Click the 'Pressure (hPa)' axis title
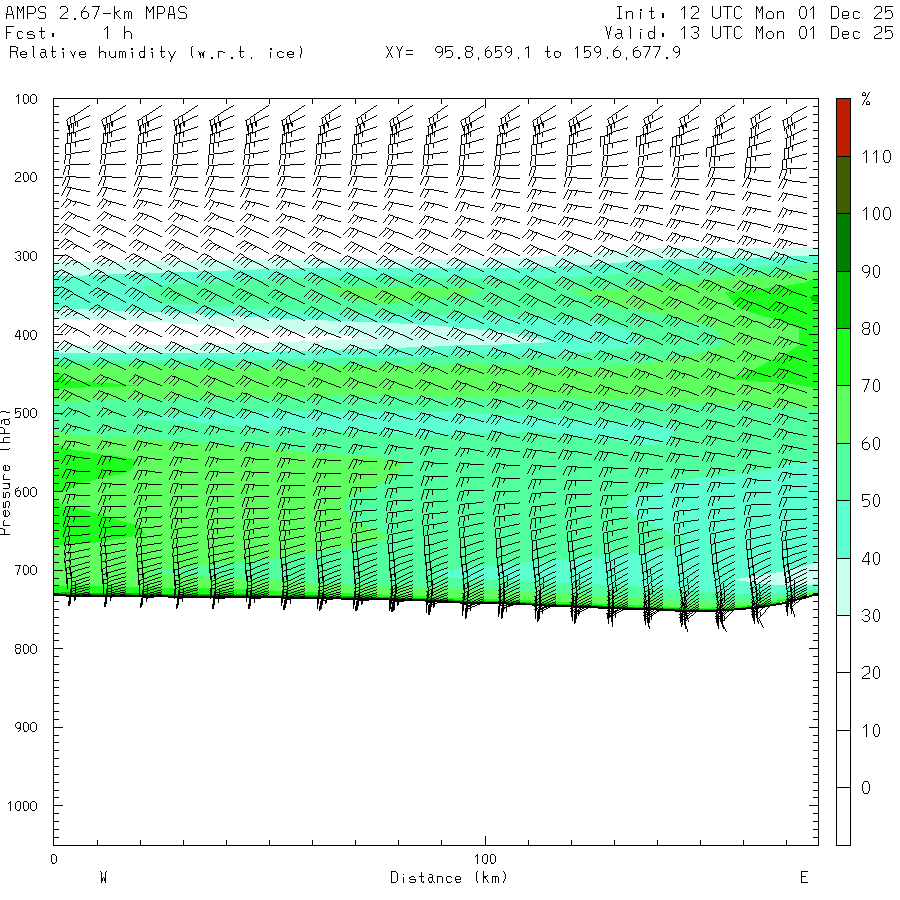The image size is (900, 900). click(6, 472)
